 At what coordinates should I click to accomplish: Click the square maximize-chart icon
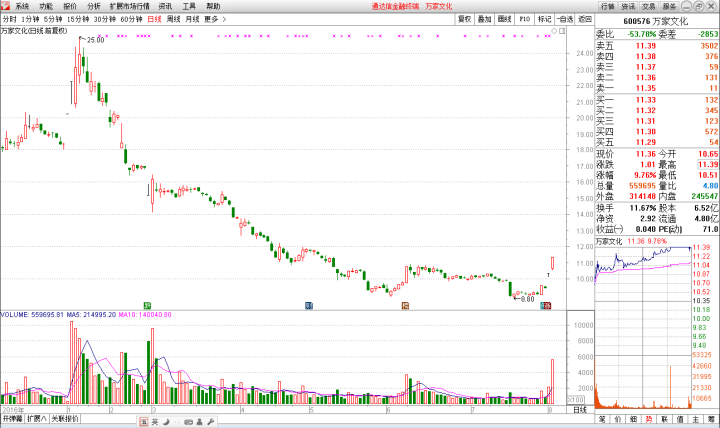562,31
